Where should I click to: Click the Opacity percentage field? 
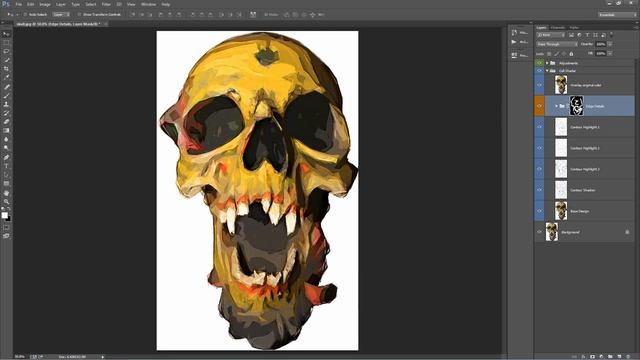[x=601, y=44]
